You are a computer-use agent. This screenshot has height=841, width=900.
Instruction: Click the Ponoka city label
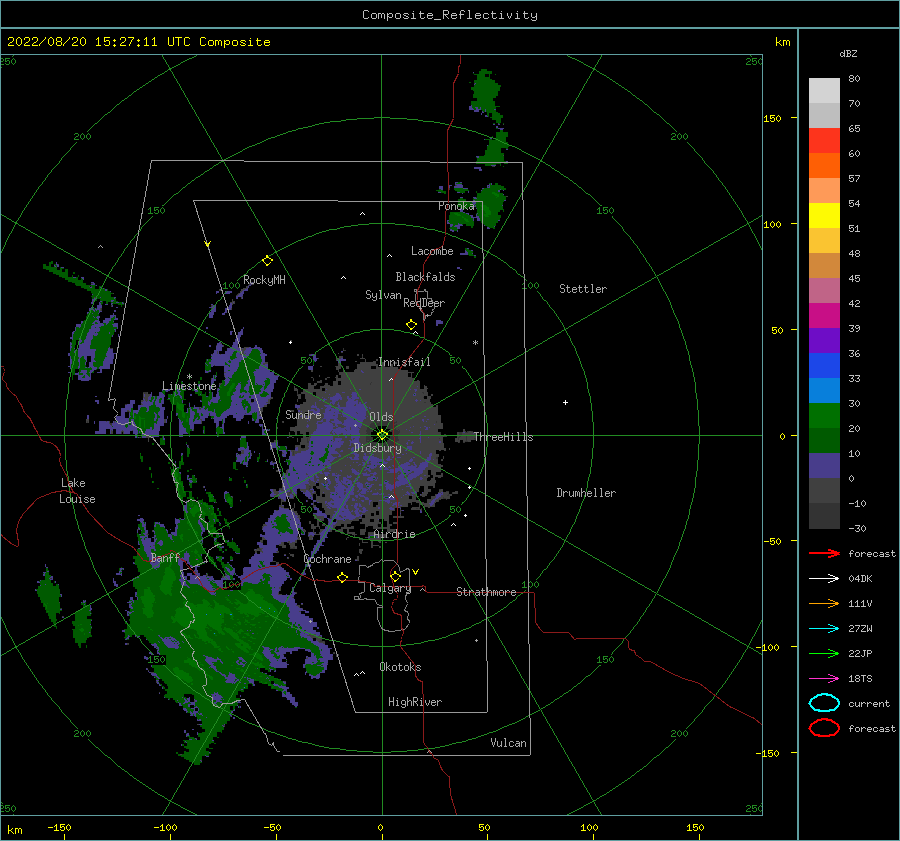point(456,206)
